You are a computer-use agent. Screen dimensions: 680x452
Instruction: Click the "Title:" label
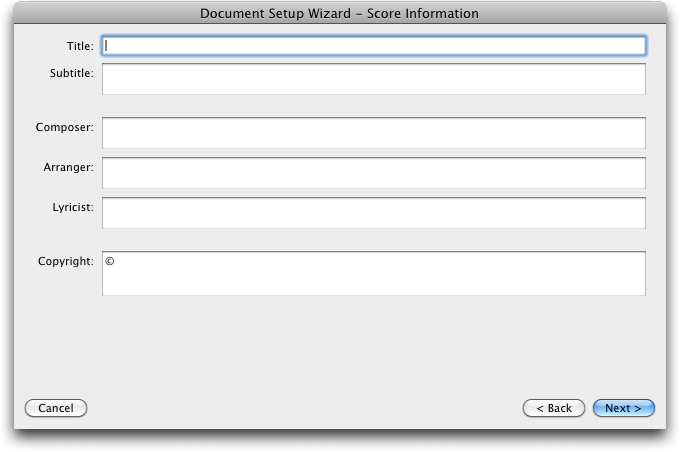click(x=80, y=46)
